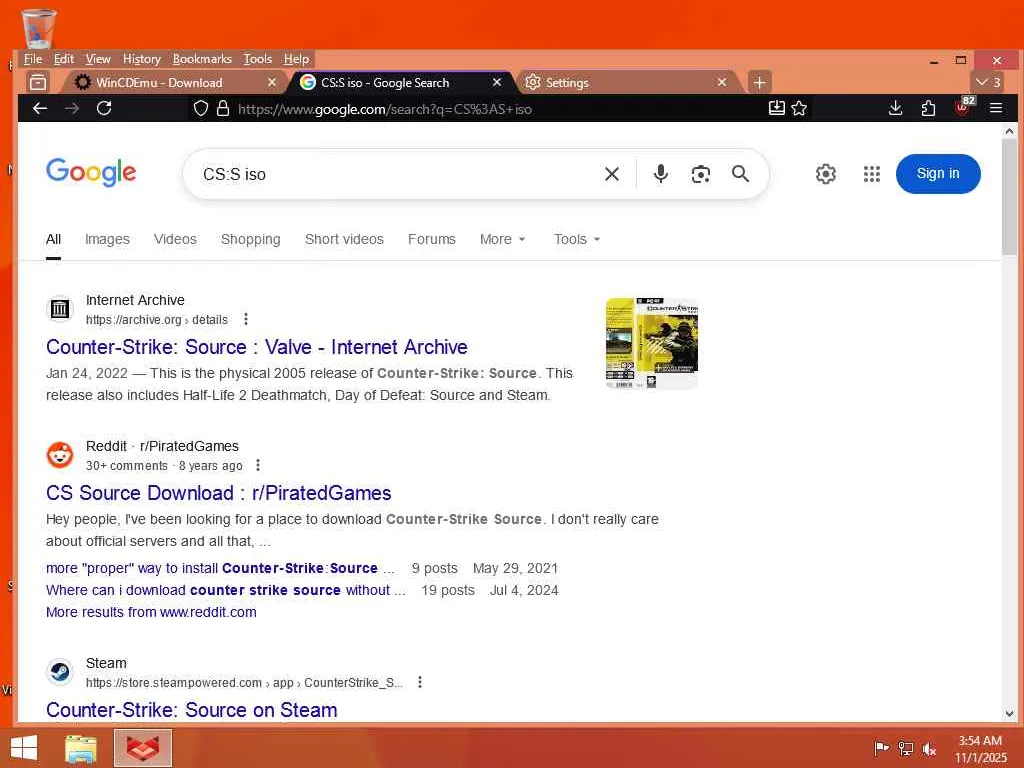Screen dimensions: 1024x768
Task: Open the Bookmarks menu
Action: (x=202, y=59)
